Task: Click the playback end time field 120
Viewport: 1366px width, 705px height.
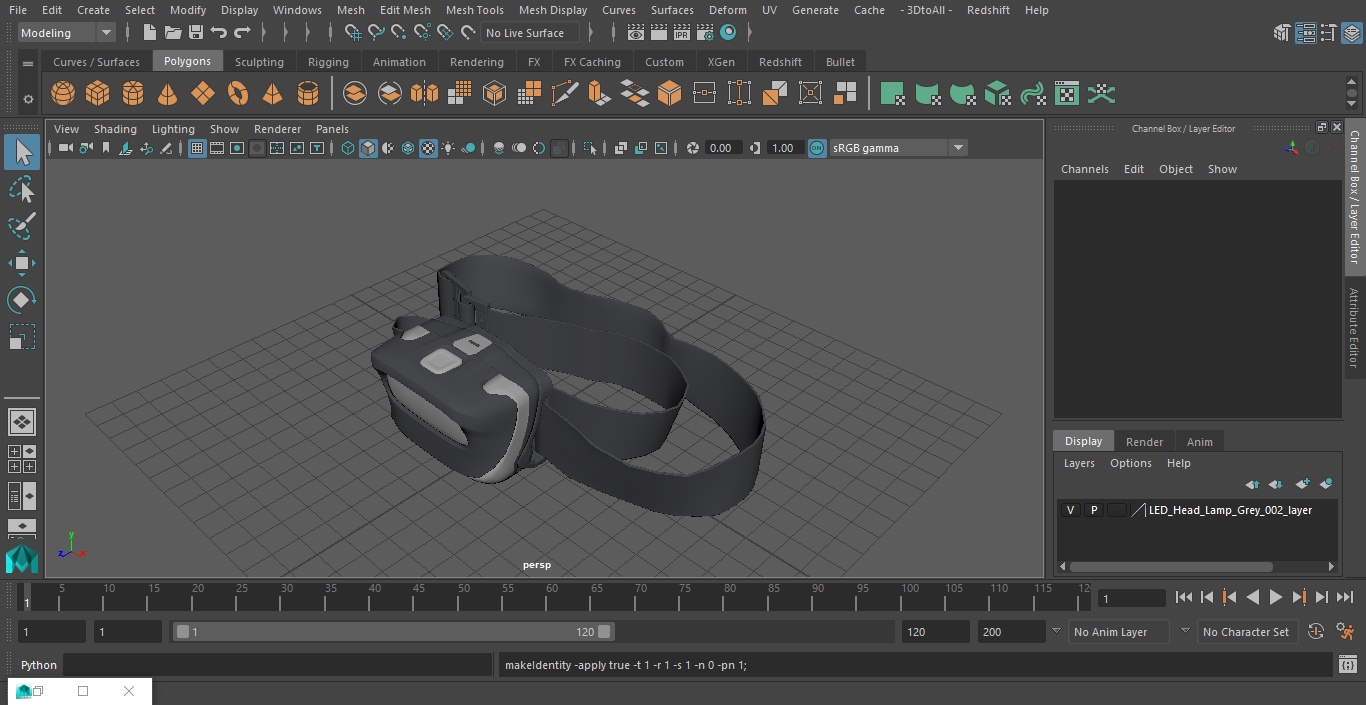Action: [935, 632]
